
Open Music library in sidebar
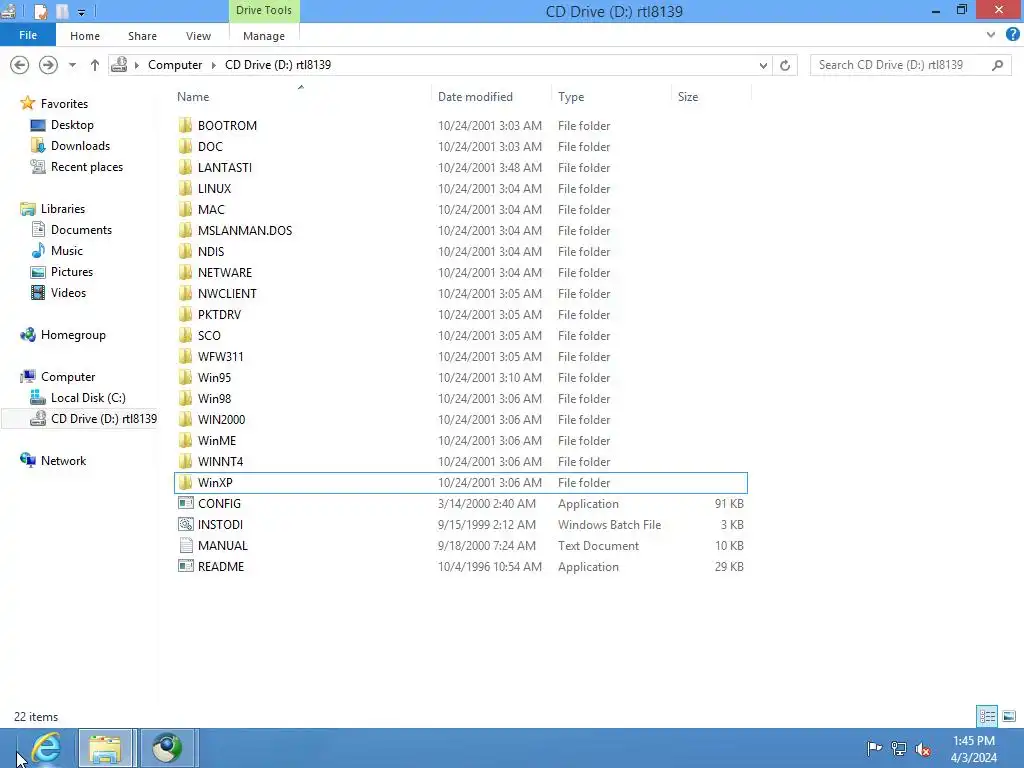coord(67,251)
